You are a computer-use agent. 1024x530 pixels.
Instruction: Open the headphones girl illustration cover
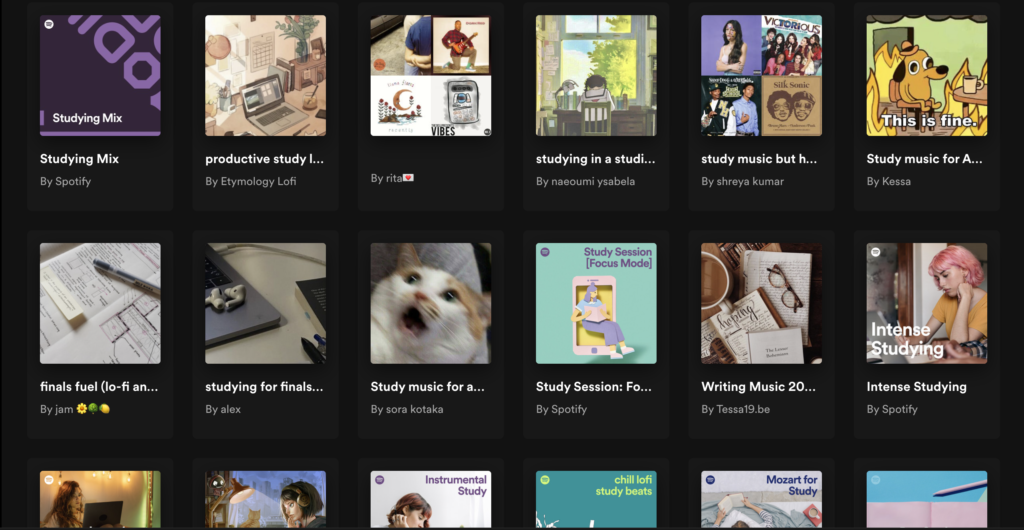(x=265, y=500)
